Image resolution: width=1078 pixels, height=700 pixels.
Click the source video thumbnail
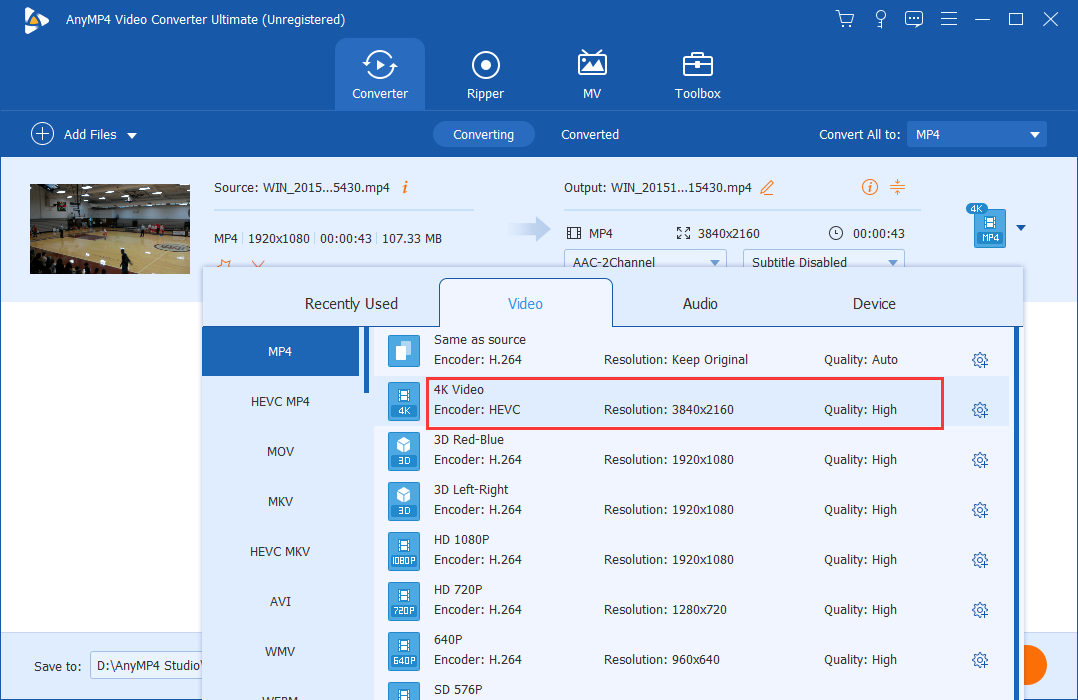coord(110,229)
